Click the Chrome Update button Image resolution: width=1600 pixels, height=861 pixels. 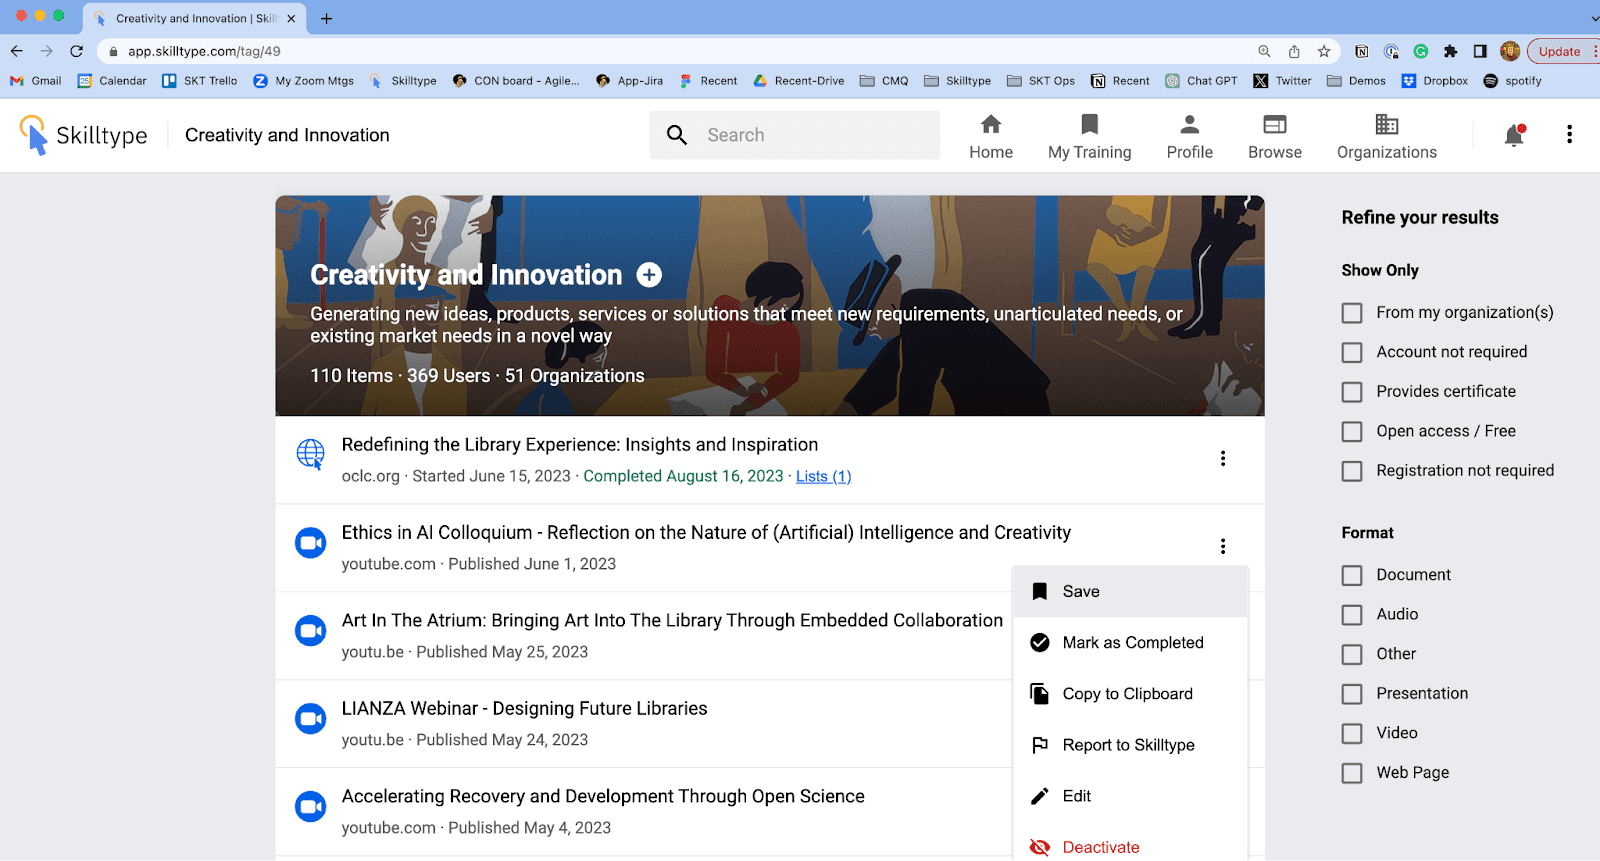(x=1561, y=51)
